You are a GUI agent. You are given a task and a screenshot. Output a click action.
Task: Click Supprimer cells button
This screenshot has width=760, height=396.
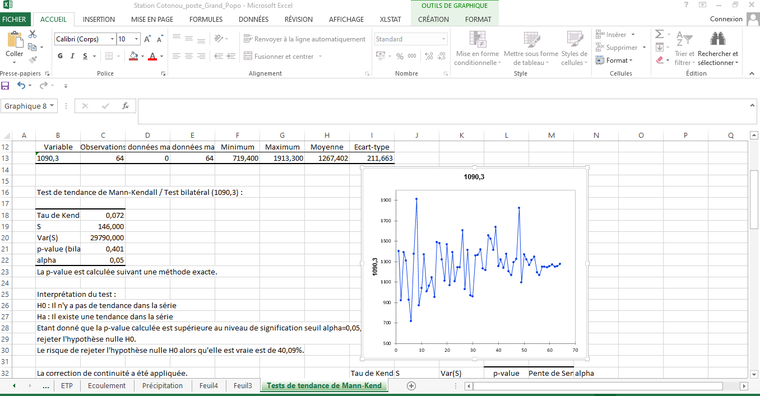click(x=621, y=48)
